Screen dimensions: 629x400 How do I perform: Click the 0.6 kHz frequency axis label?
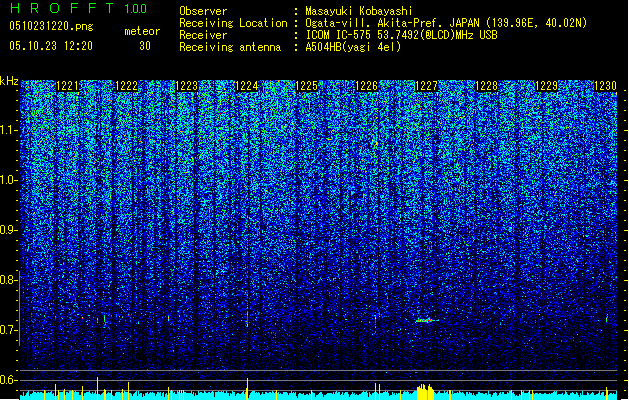[9, 380]
